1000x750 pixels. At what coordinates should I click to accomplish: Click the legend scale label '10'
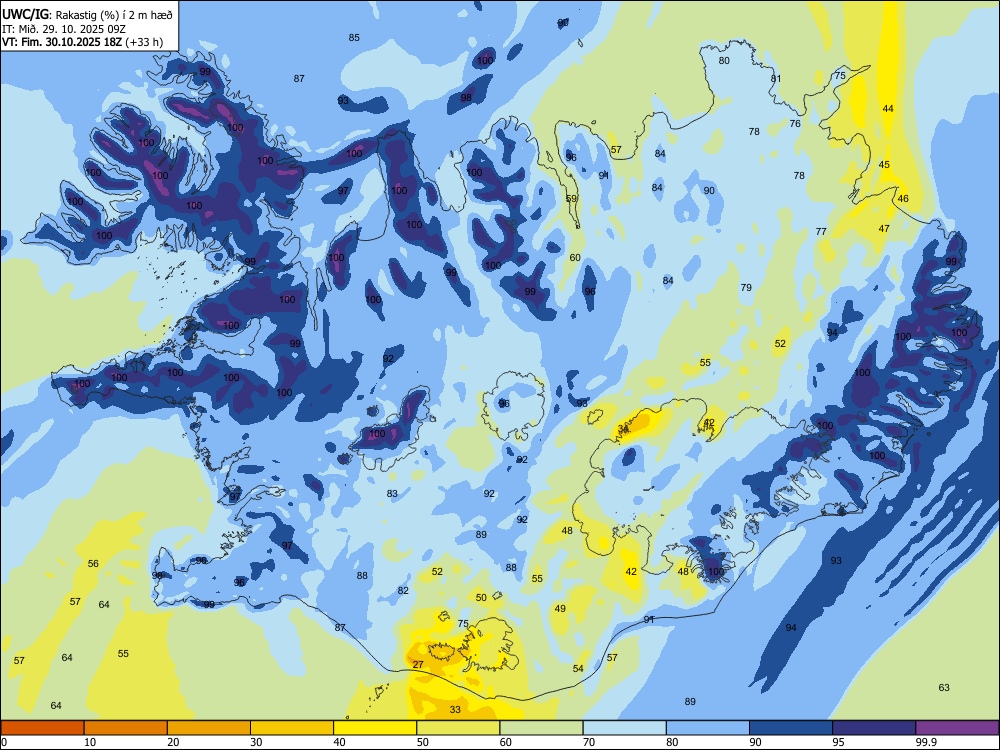coord(90,742)
